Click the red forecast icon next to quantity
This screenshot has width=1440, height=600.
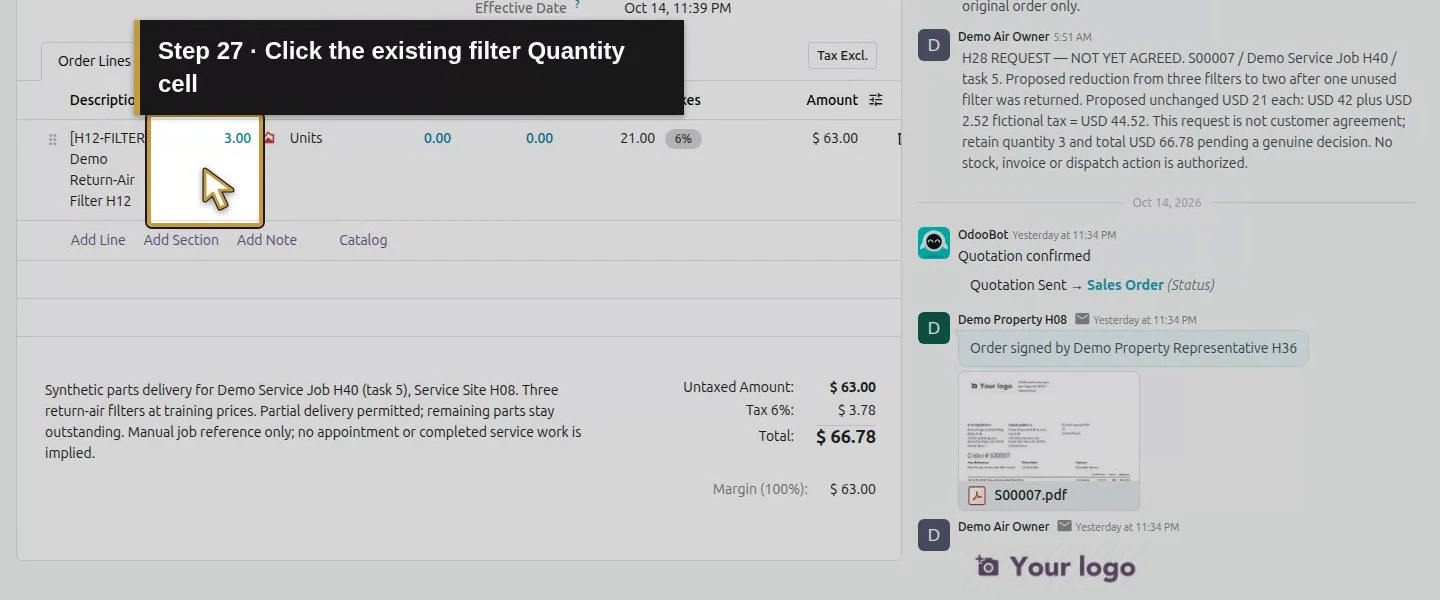click(x=268, y=138)
